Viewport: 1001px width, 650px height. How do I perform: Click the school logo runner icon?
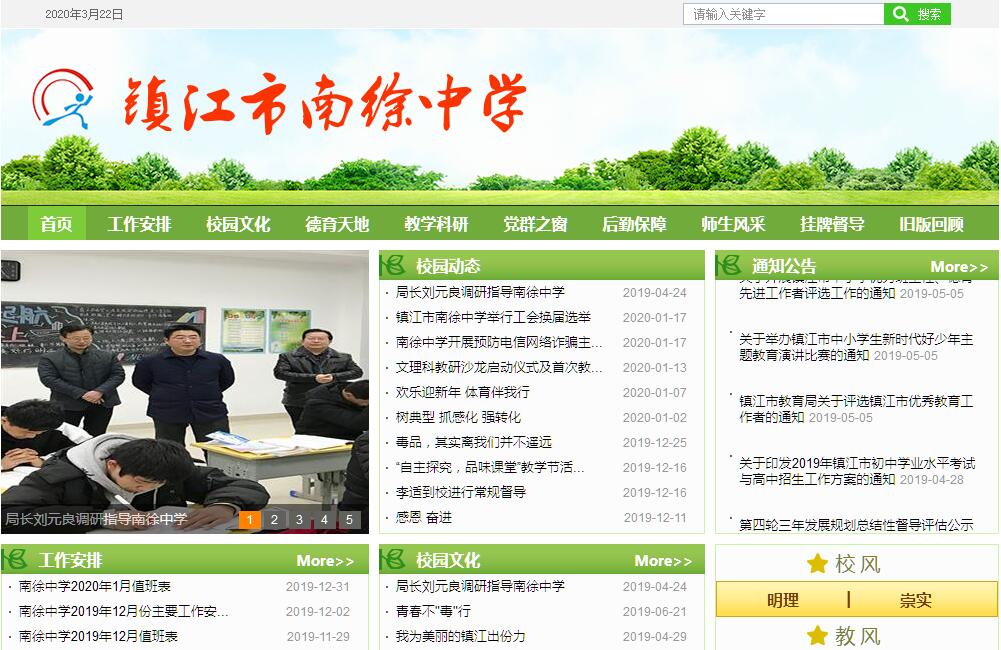[63, 98]
